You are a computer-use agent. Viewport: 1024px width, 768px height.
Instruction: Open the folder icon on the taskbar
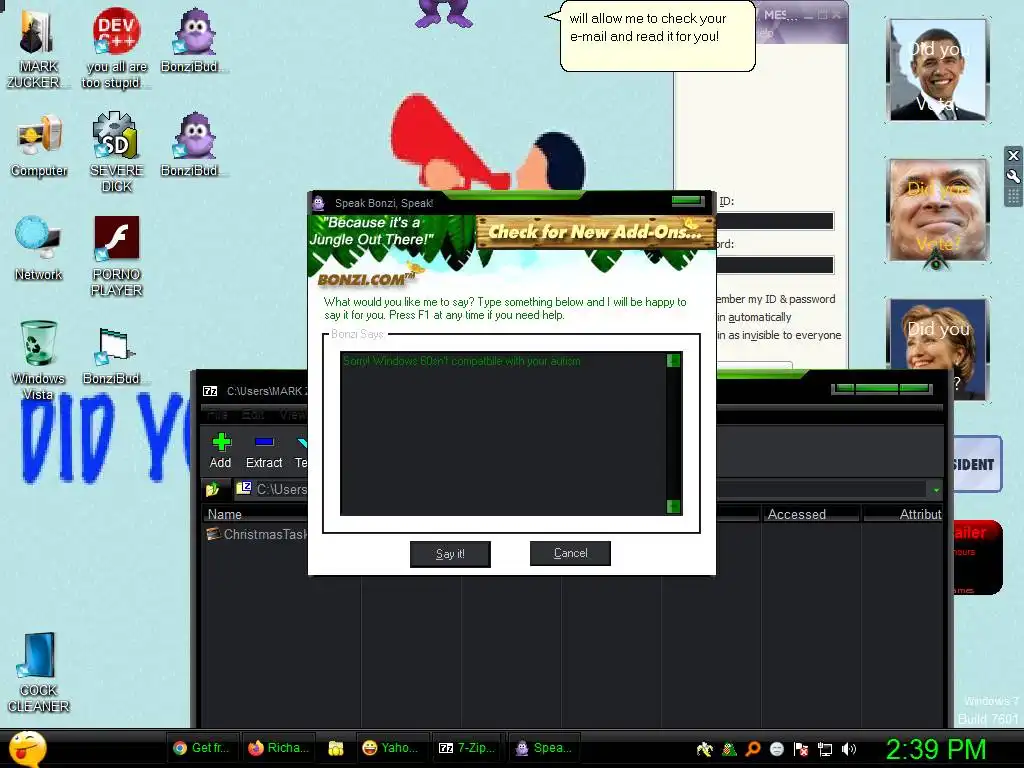click(x=336, y=748)
